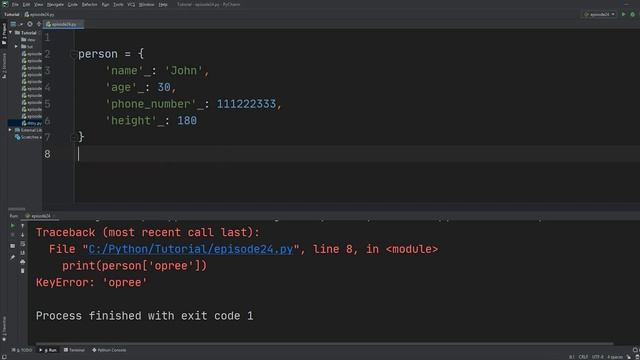This screenshot has height=360, width=640.
Task: Open the File menu
Action: (15, 4)
